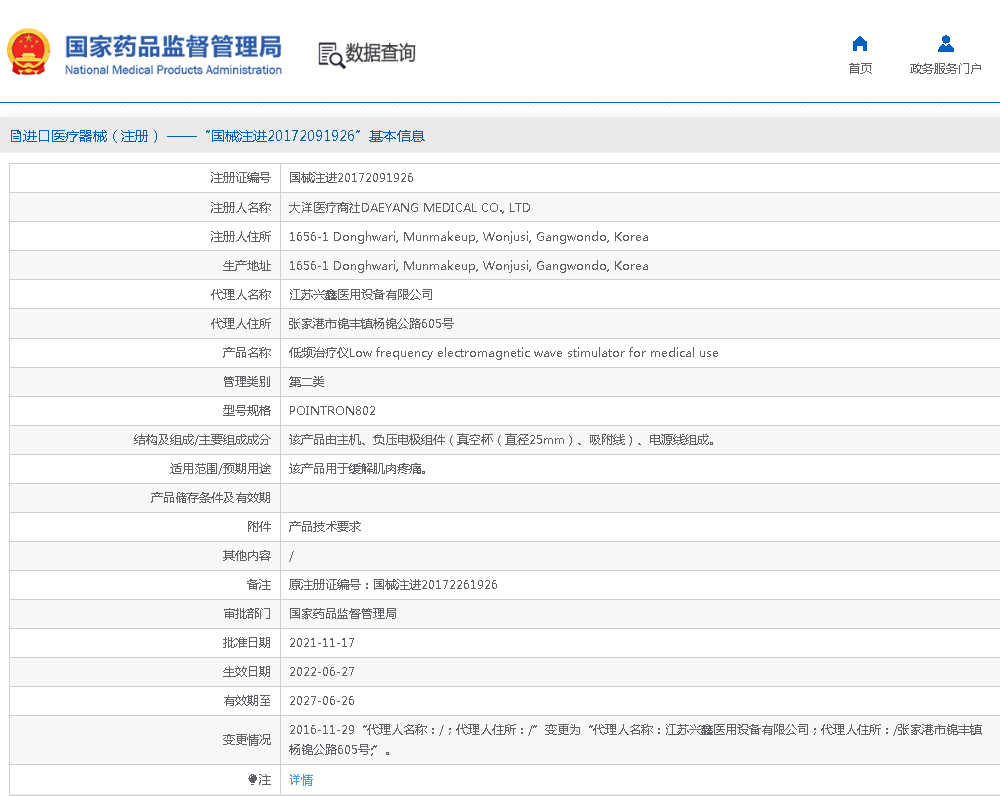Click 注册证编号 label cell
The image size is (1000, 796).
pyautogui.click(x=145, y=177)
